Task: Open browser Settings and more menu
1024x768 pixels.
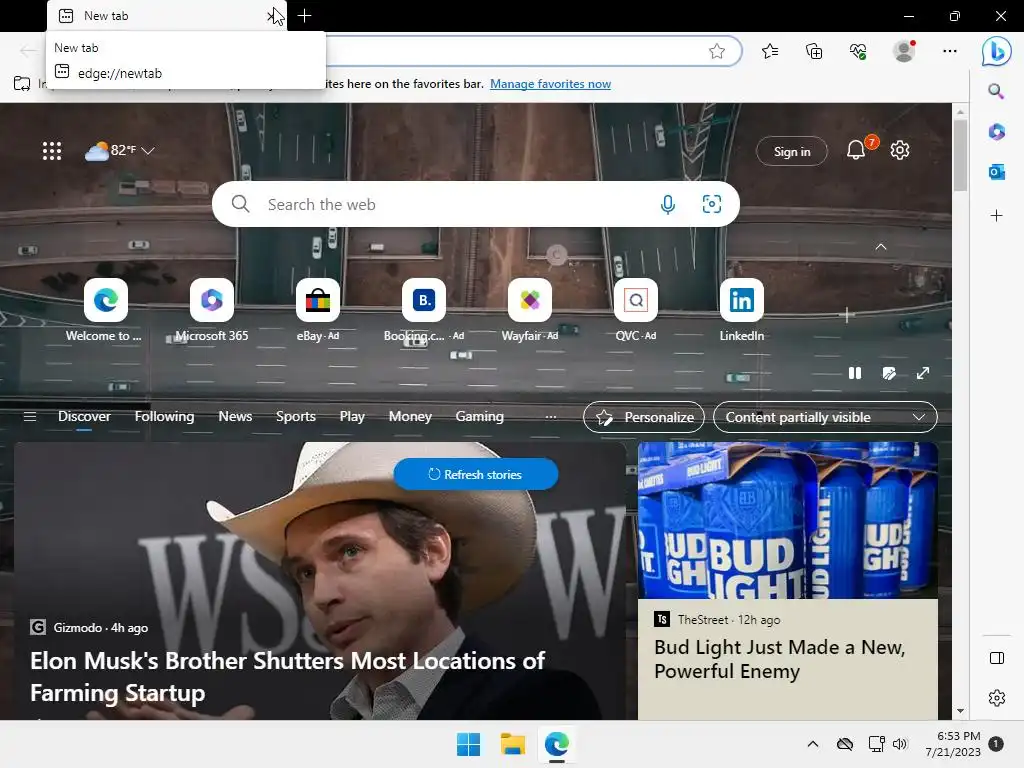Action: [950, 51]
